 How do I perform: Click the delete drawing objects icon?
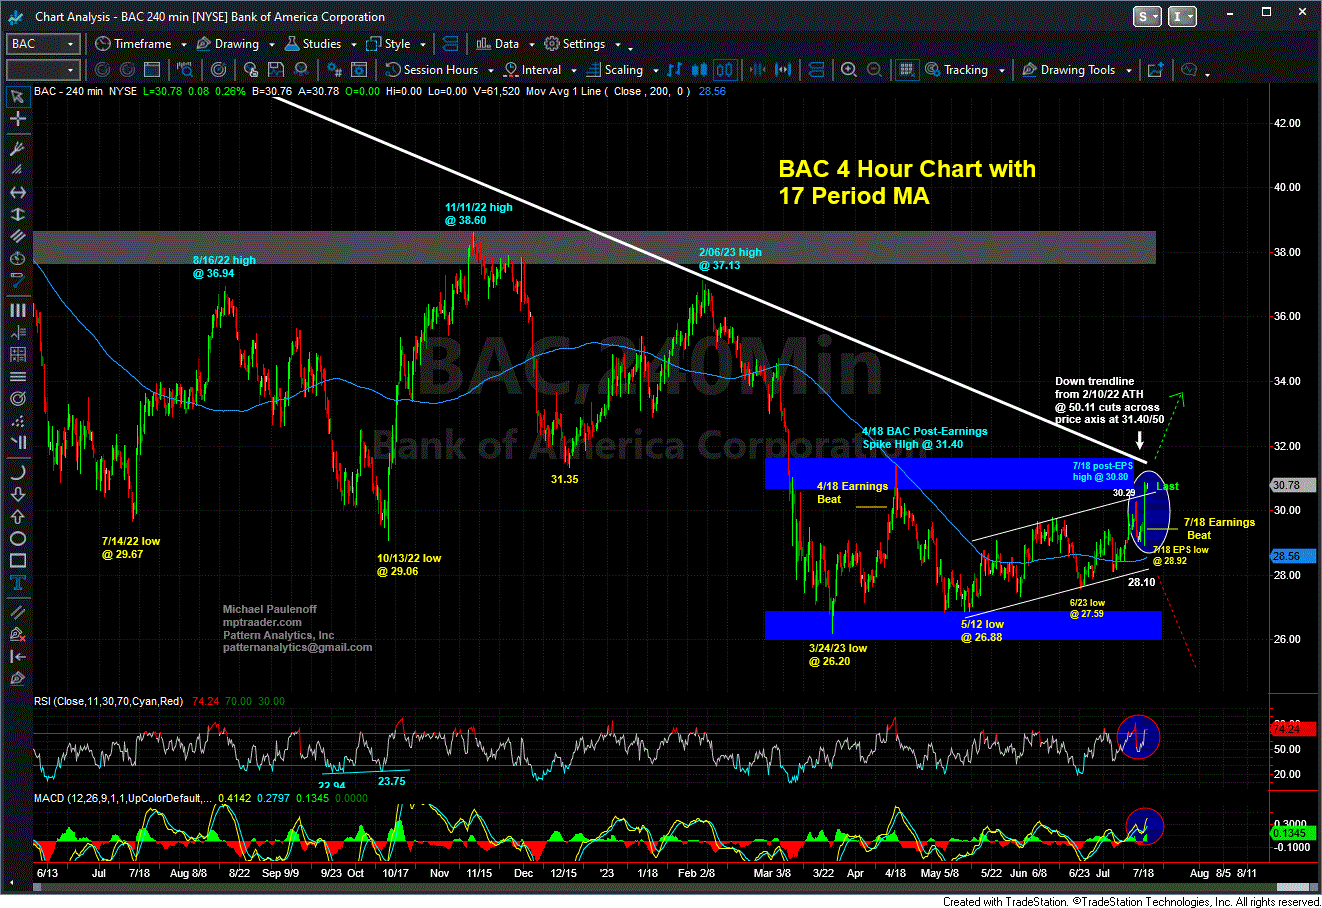click(x=17, y=634)
